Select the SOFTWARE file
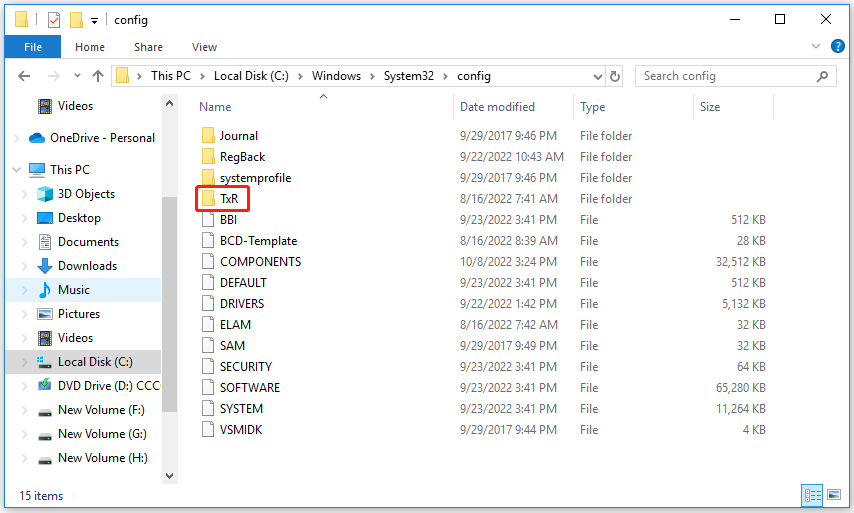 pyautogui.click(x=249, y=388)
